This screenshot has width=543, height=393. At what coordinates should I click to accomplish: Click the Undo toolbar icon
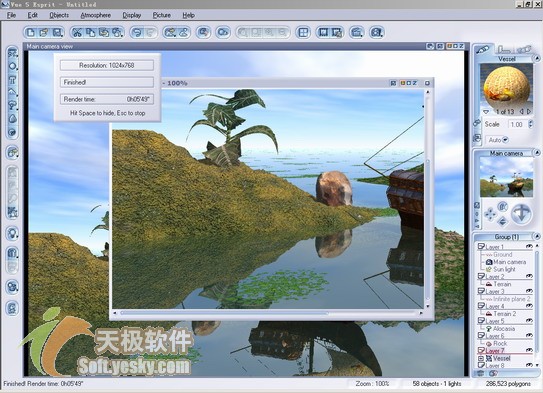pyautogui.click(x=137, y=33)
